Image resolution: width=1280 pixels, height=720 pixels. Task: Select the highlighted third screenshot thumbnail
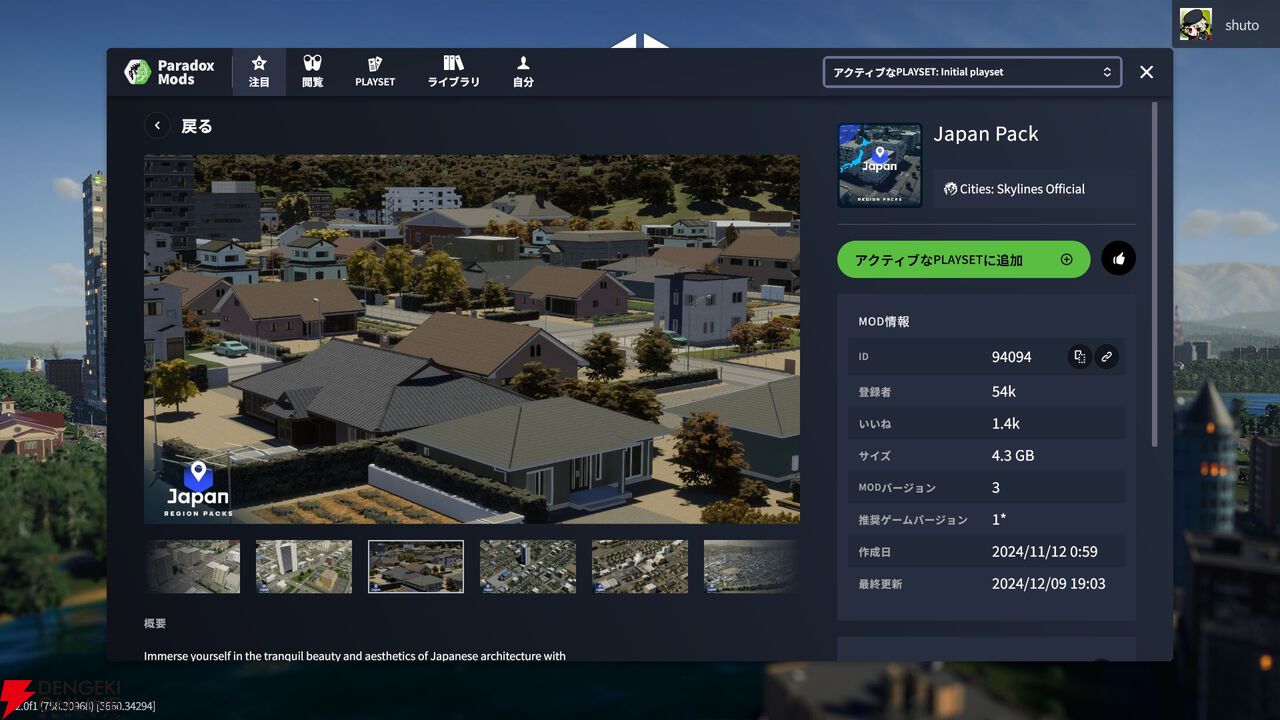pos(416,567)
